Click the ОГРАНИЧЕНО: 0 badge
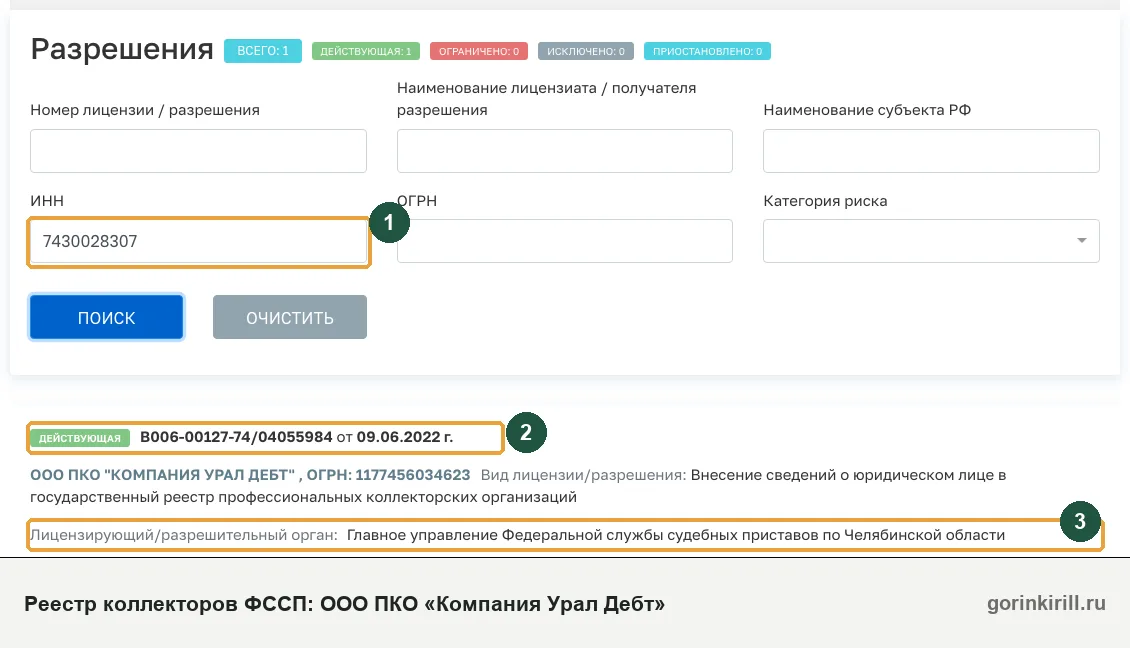 [479, 51]
